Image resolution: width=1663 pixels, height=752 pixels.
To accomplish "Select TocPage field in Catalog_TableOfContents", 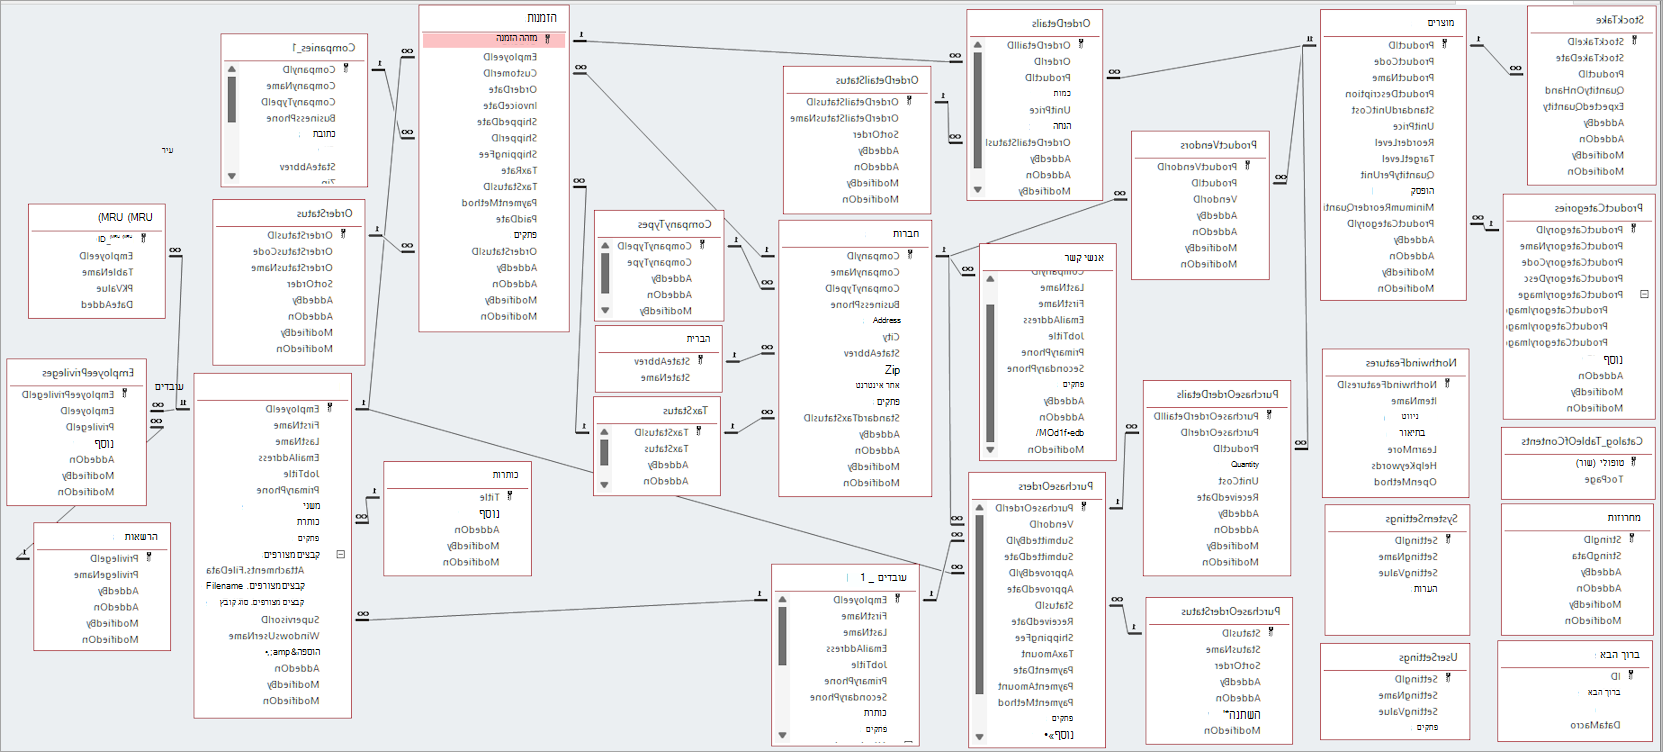I will tap(1604, 480).
